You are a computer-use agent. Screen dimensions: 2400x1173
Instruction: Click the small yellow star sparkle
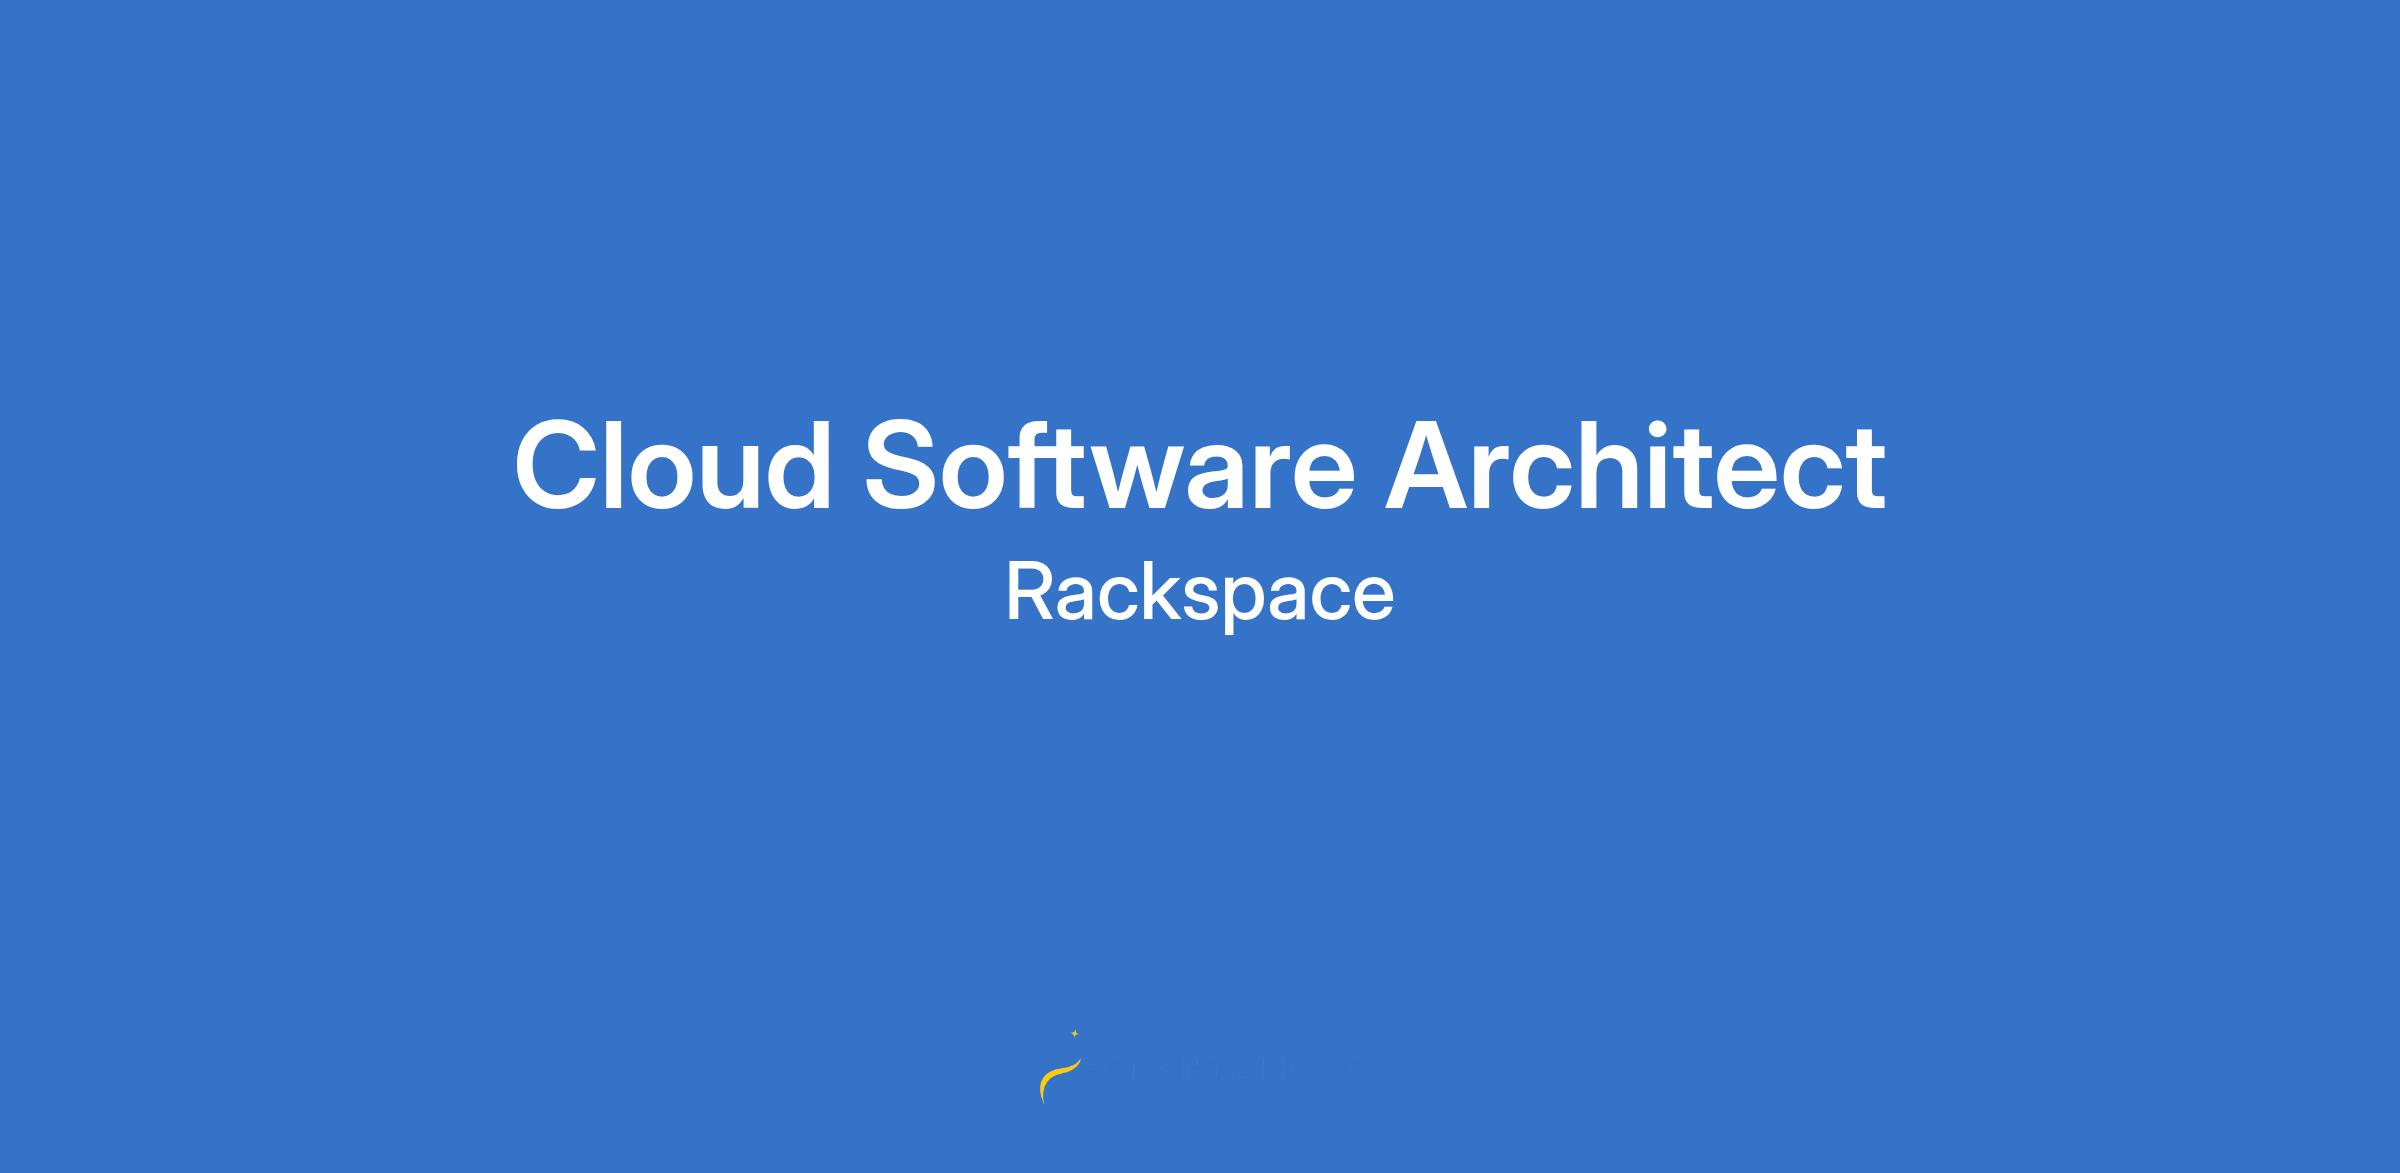coord(1075,1033)
